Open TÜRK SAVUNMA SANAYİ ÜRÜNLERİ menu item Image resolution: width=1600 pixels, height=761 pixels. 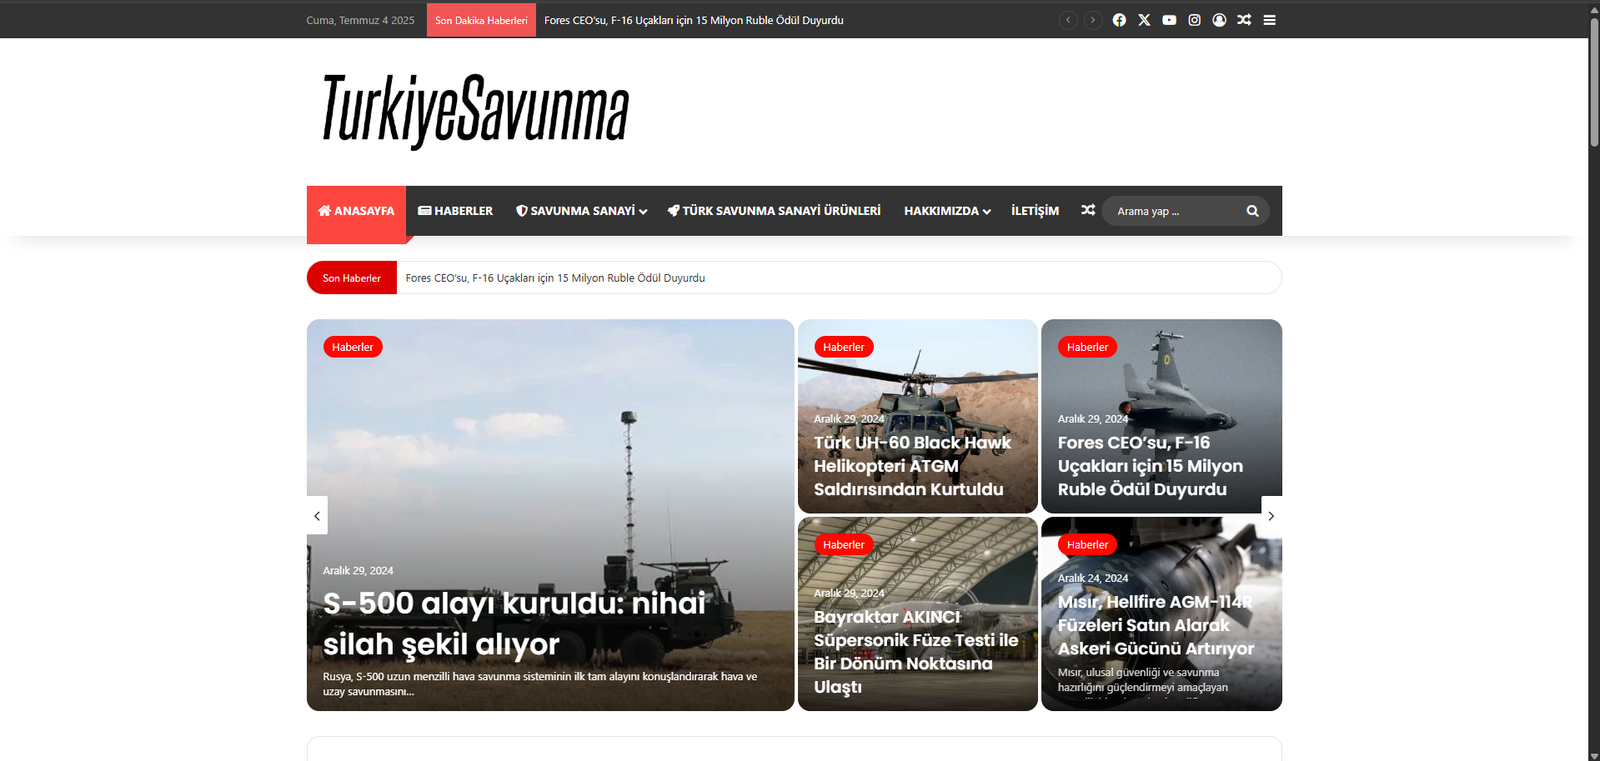[774, 211]
